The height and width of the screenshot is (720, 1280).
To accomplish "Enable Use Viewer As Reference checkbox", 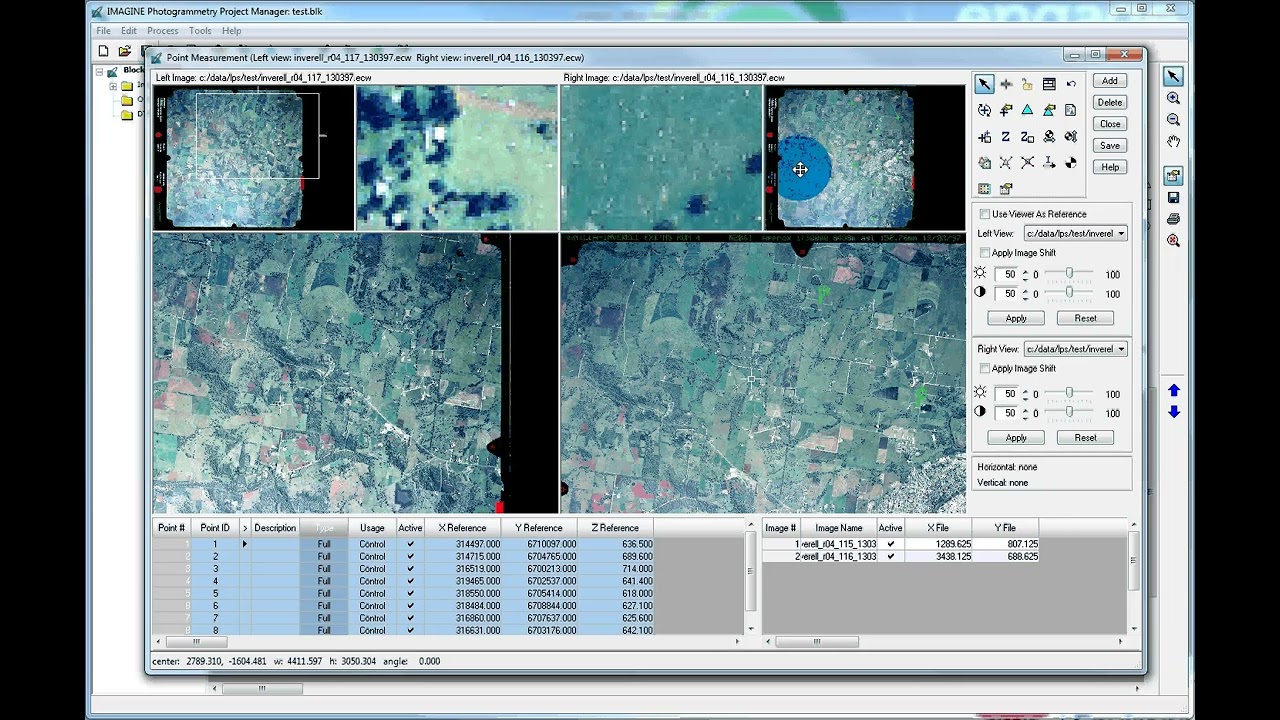I will pos(985,214).
